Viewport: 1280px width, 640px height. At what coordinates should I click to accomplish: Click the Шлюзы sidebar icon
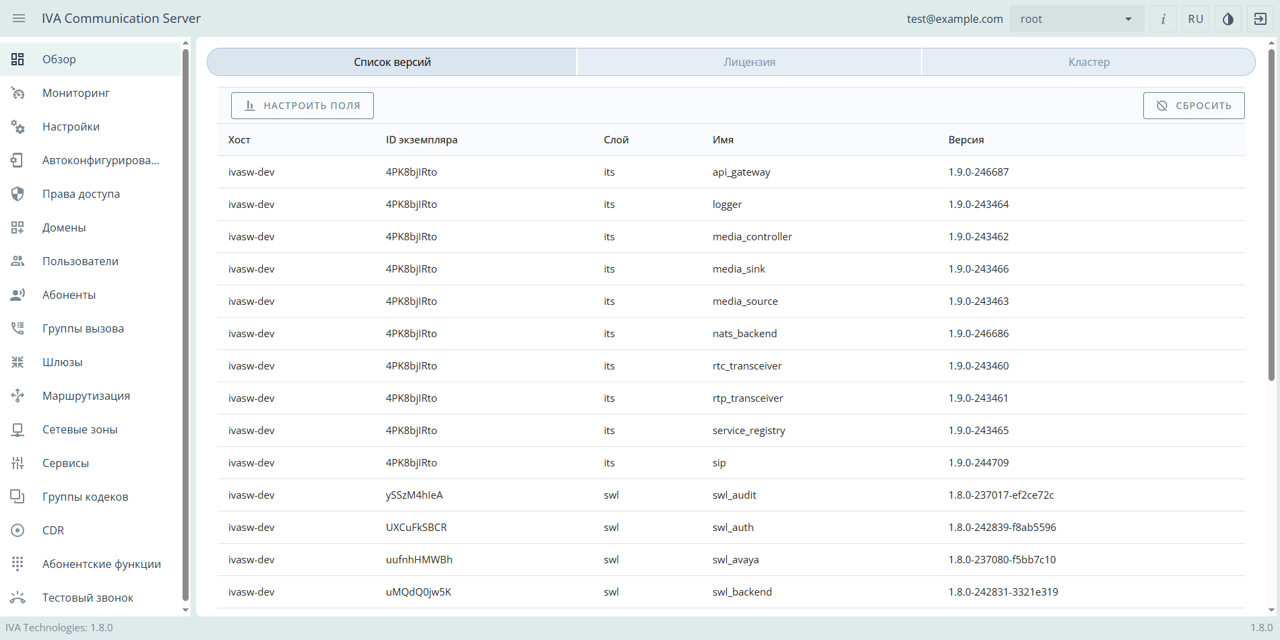[x=17, y=362]
